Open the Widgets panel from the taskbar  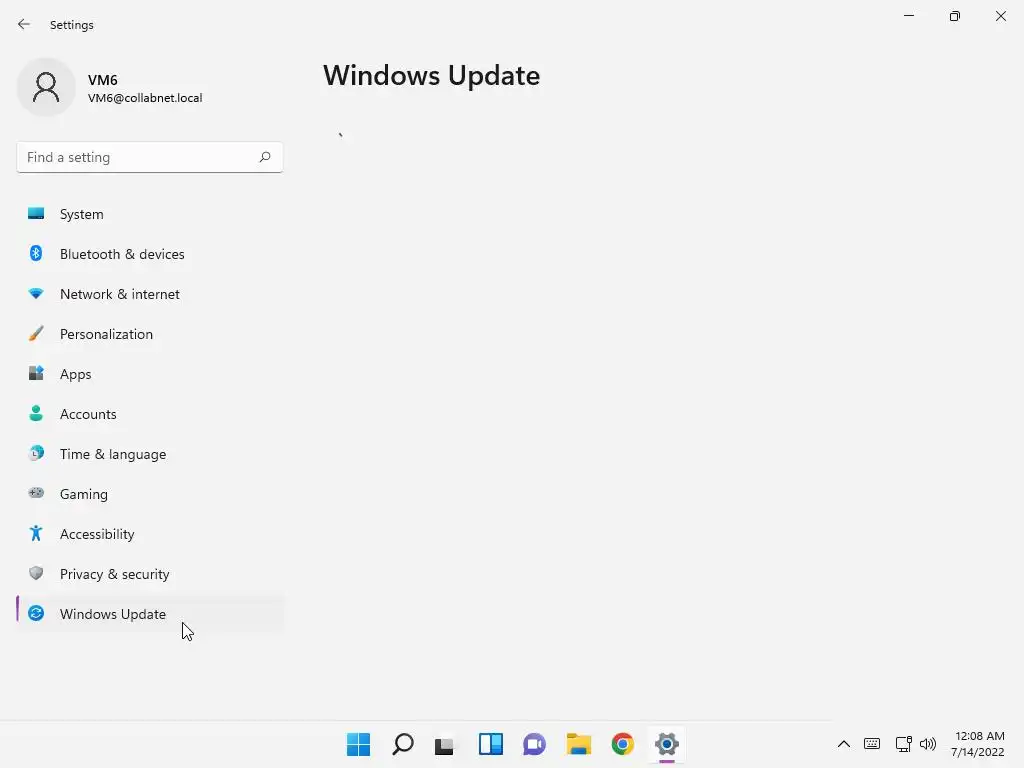pos(490,744)
